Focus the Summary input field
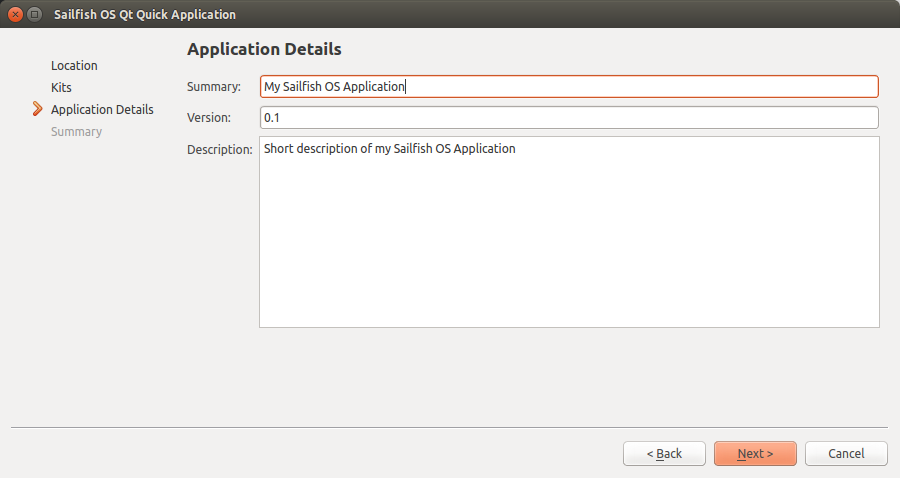900x478 pixels. coord(568,87)
